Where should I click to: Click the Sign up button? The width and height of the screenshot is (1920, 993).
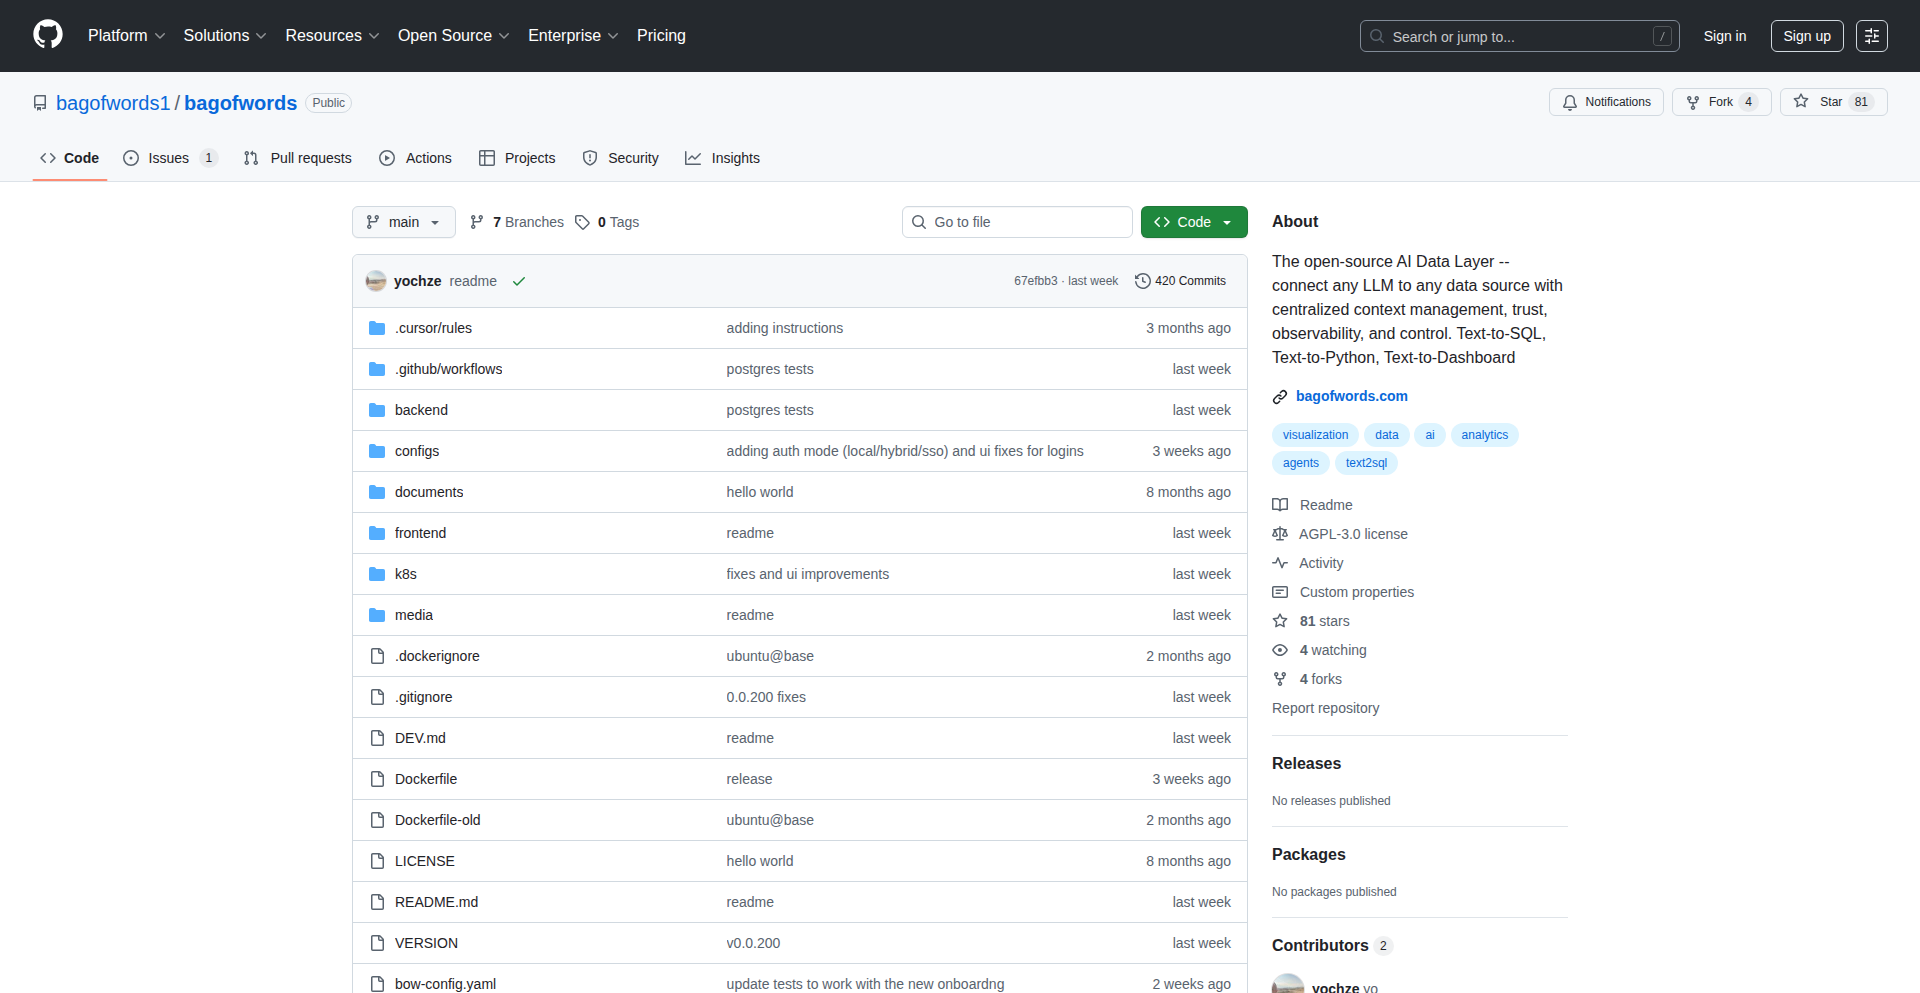pos(1807,36)
